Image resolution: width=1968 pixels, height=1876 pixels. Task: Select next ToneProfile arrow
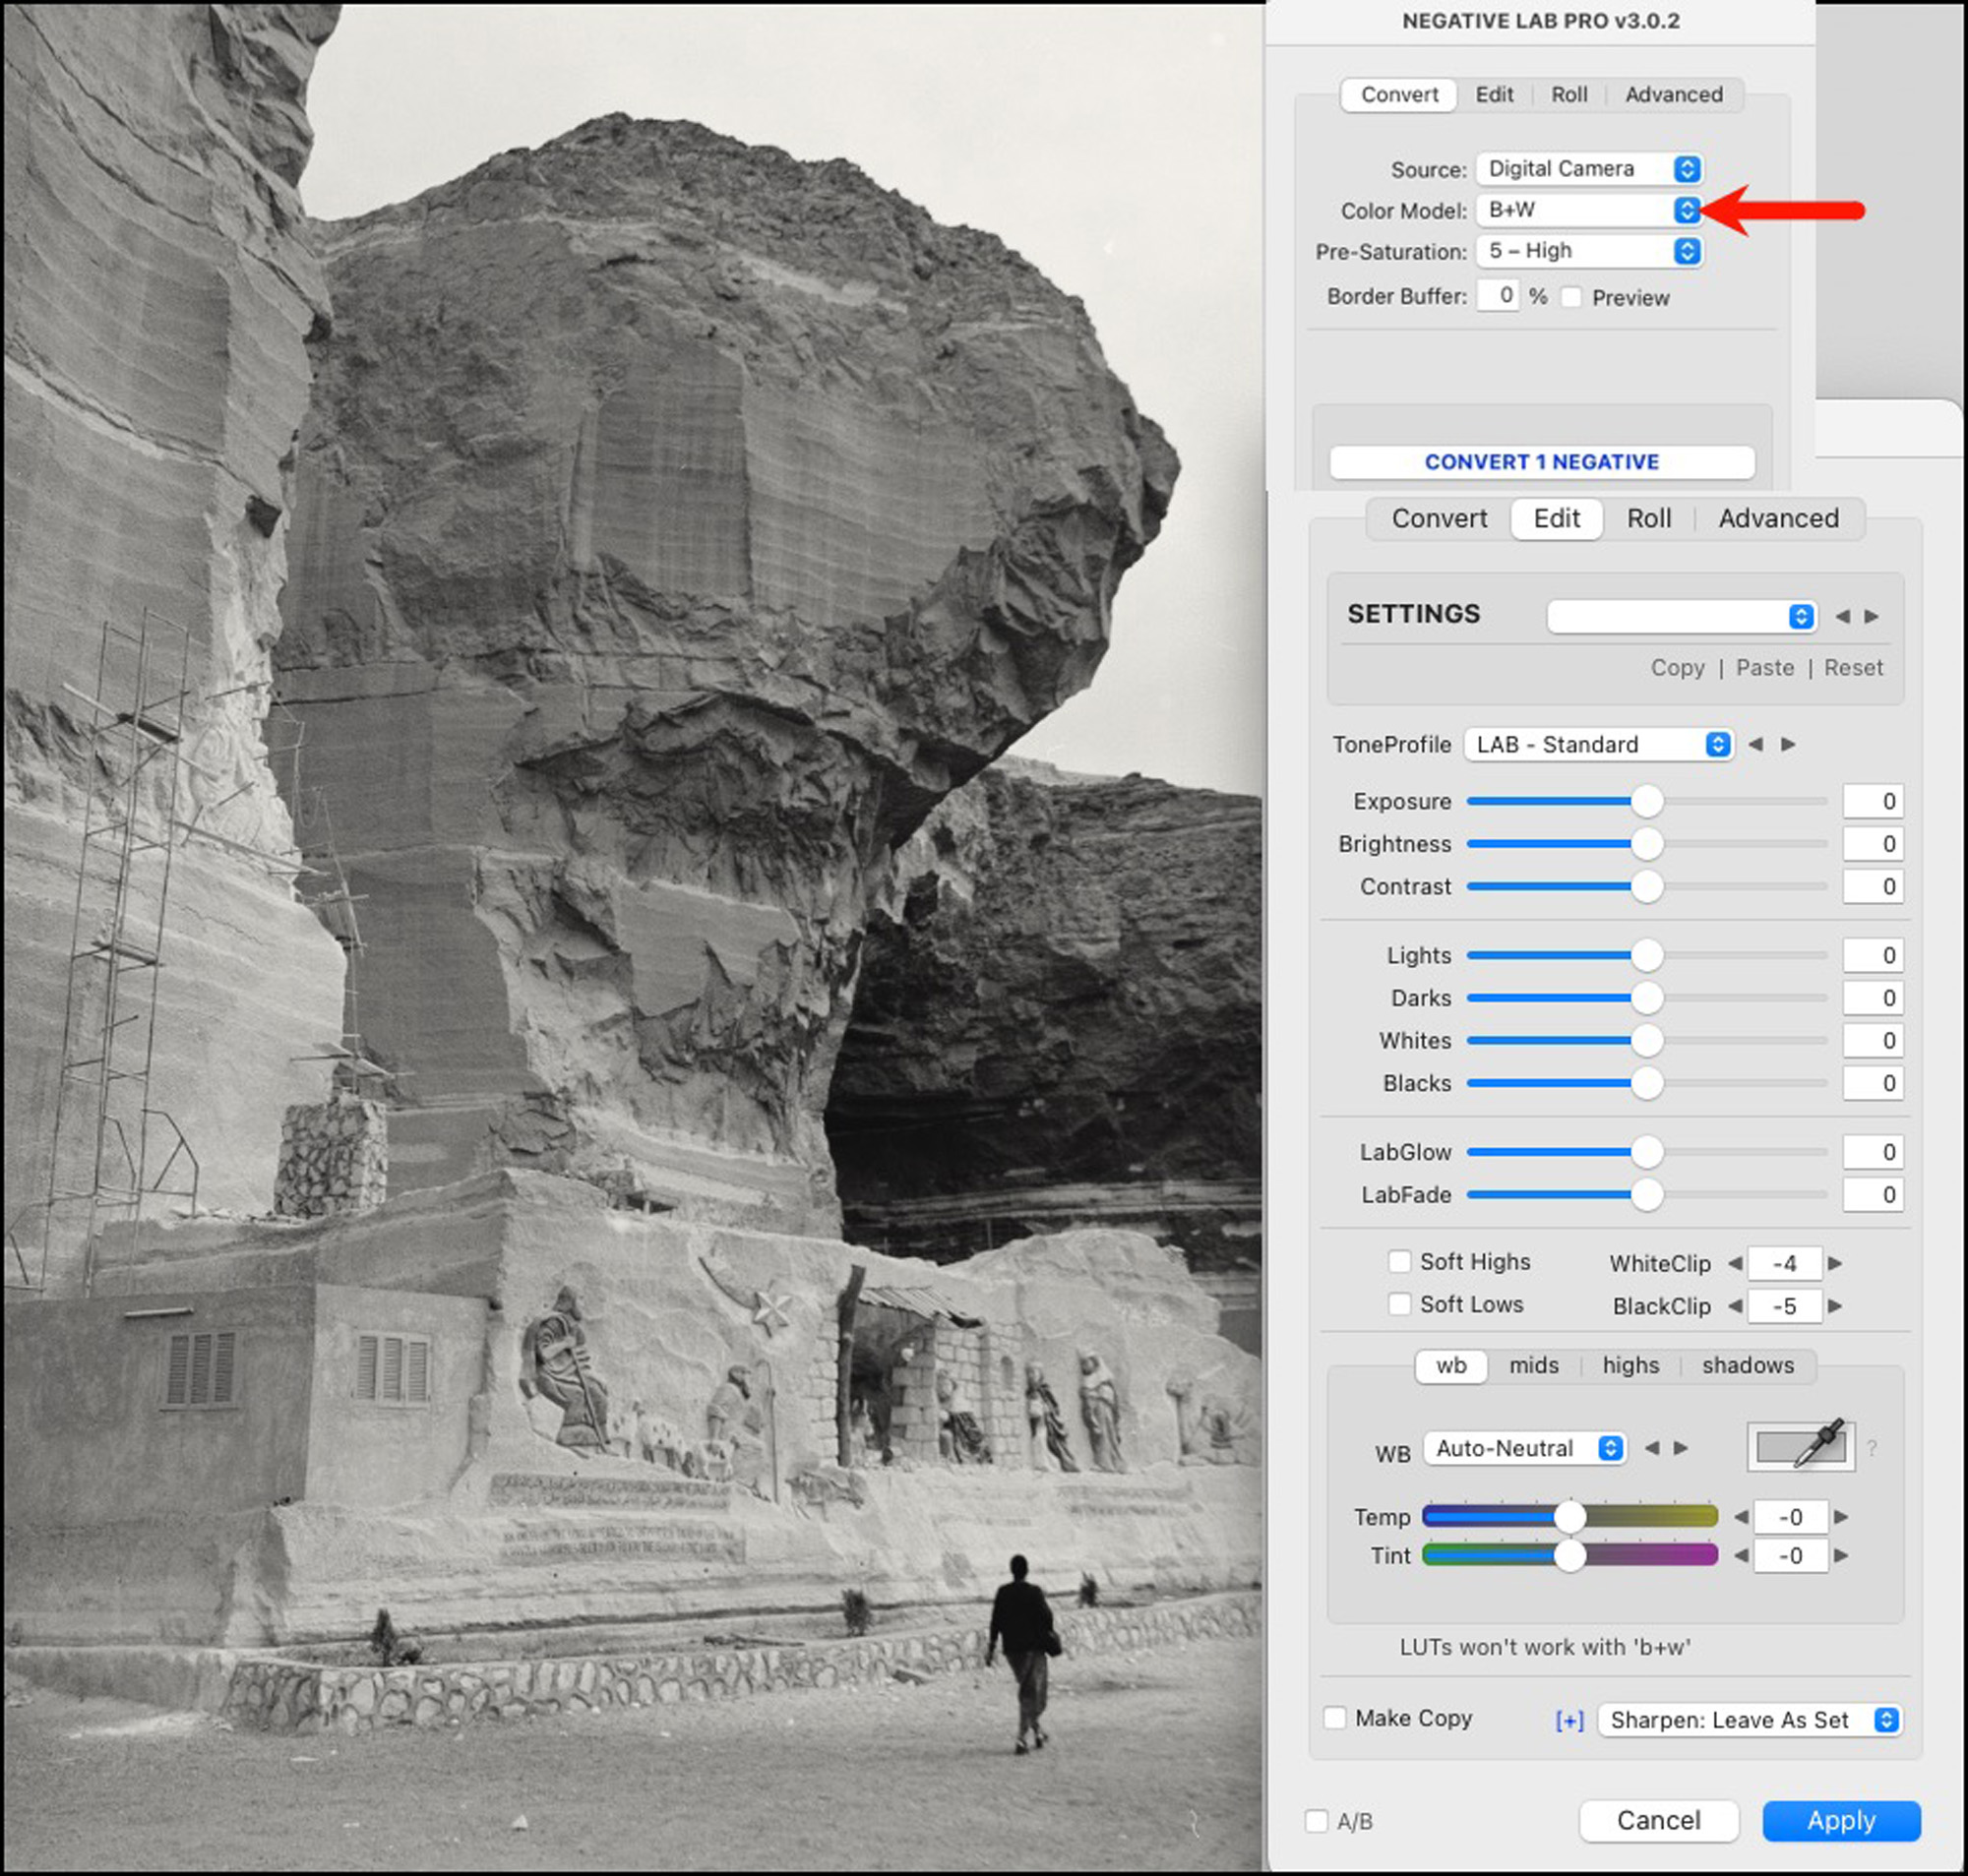(1789, 744)
